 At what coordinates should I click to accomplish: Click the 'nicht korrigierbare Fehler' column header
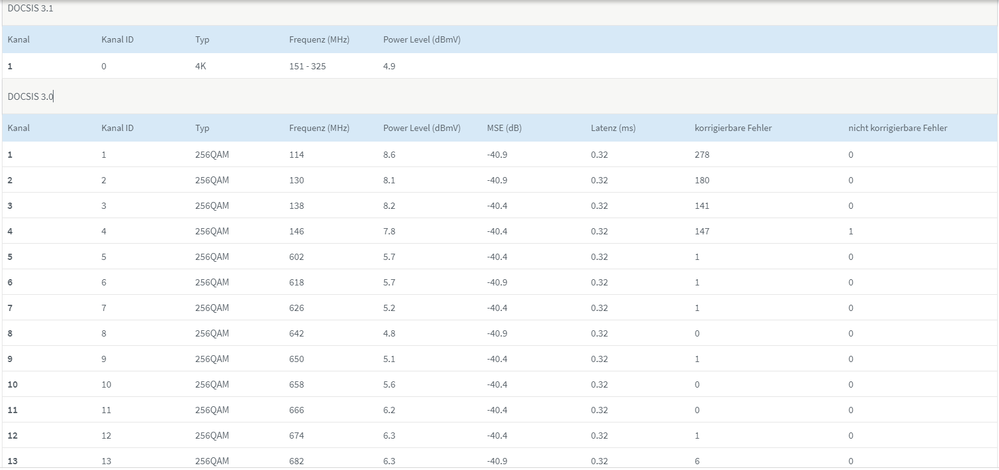point(898,128)
